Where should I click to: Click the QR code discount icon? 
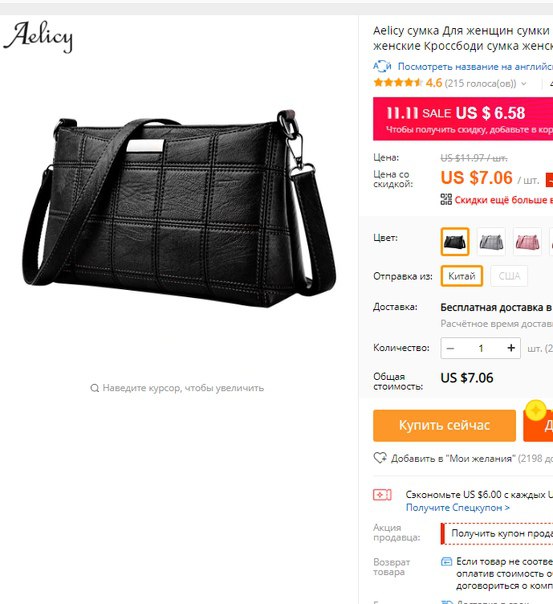446,199
